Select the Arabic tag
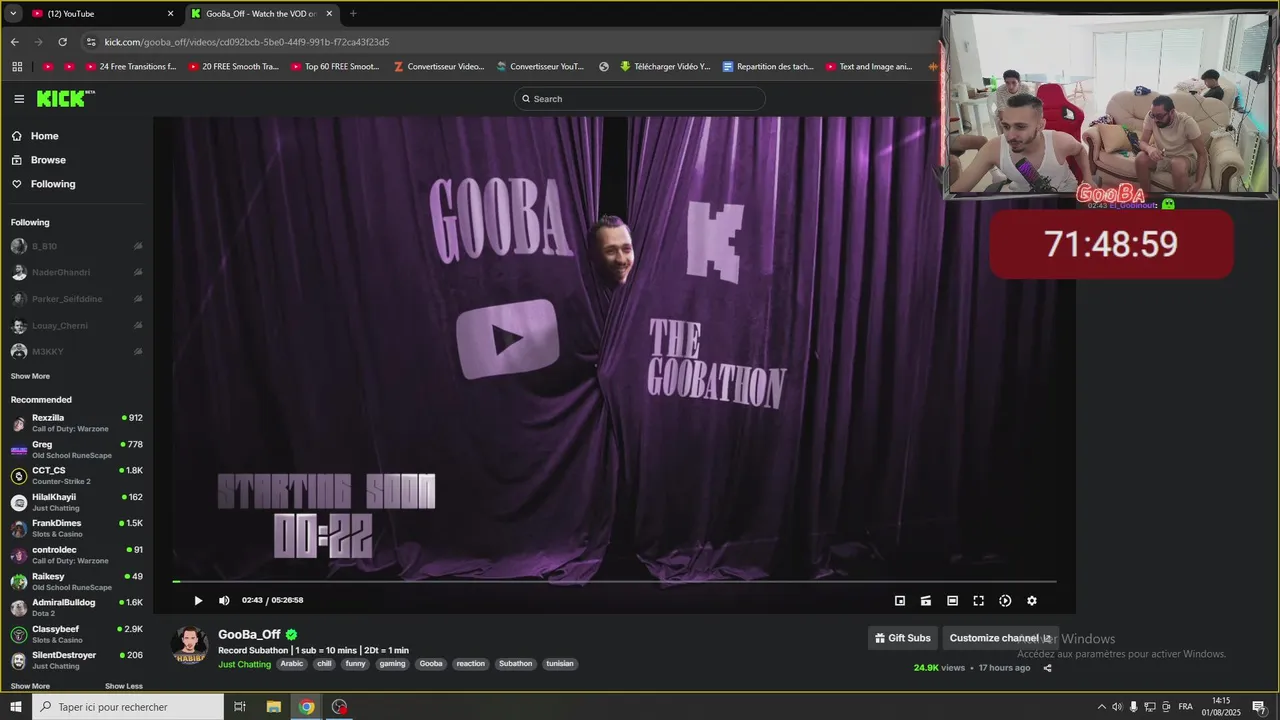 [x=291, y=664]
